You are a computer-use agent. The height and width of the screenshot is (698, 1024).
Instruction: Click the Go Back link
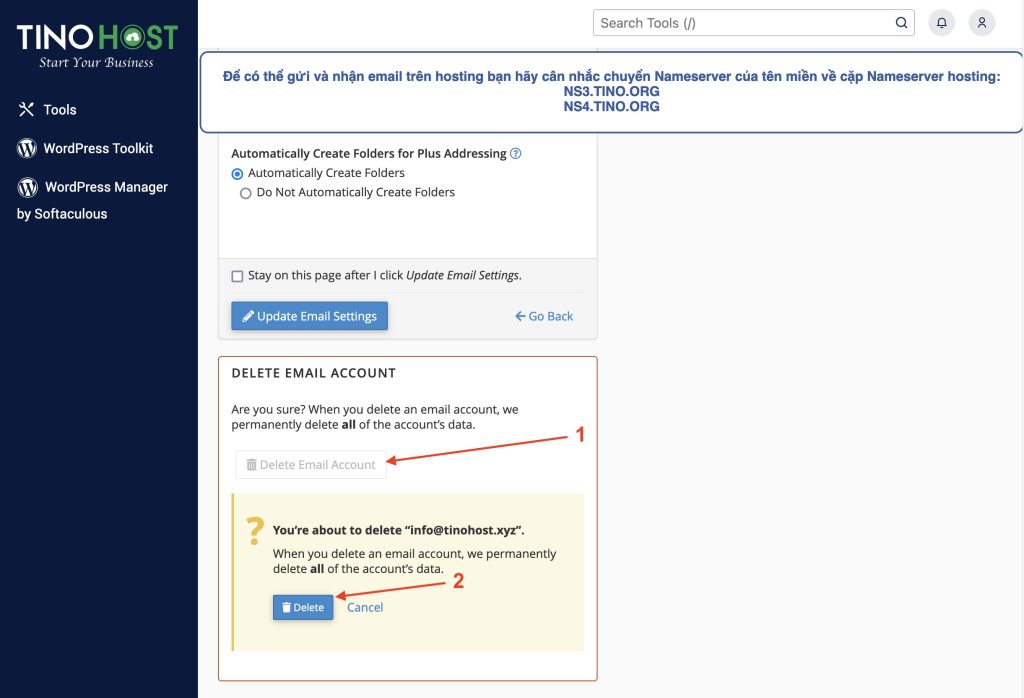pos(544,316)
